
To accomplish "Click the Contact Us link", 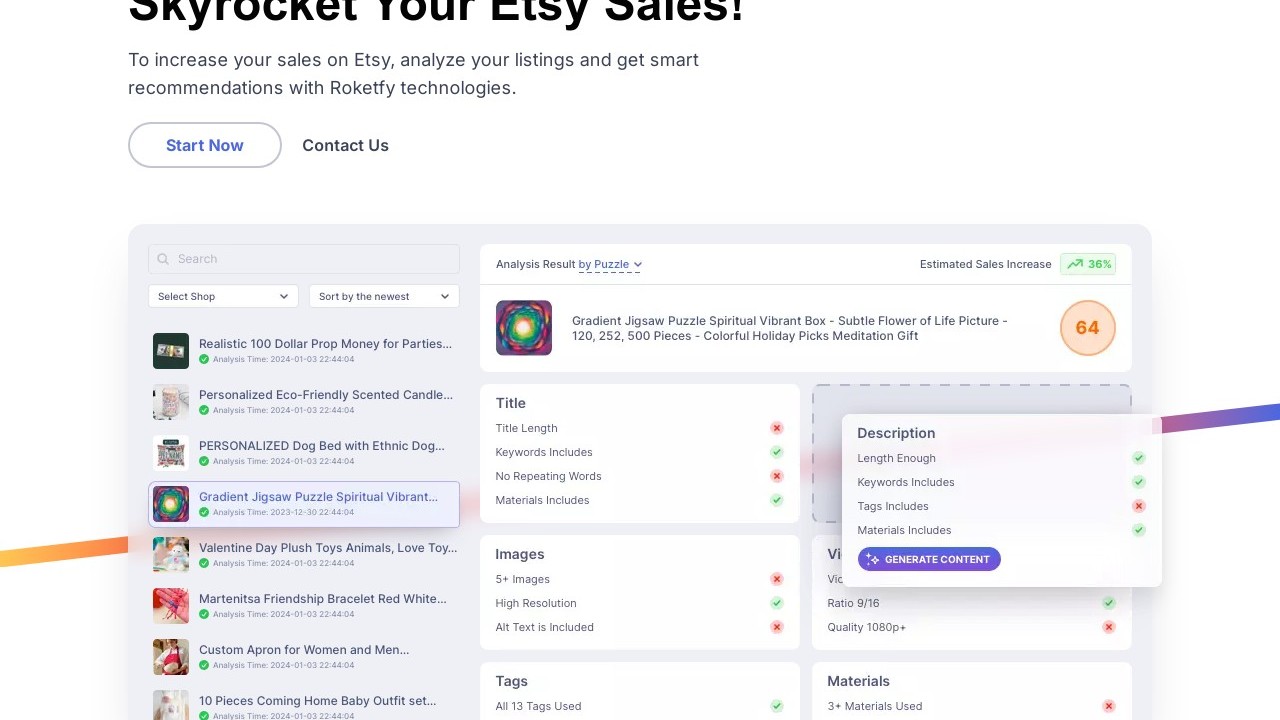I will [x=345, y=145].
